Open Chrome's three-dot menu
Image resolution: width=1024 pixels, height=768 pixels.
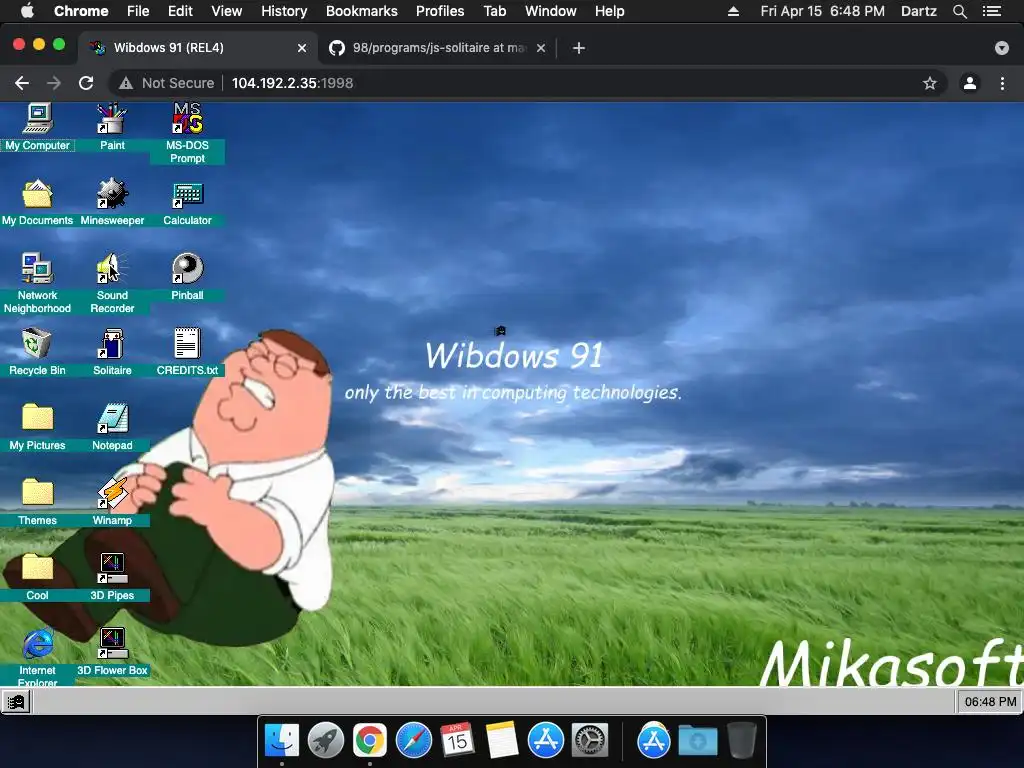tap(1002, 83)
